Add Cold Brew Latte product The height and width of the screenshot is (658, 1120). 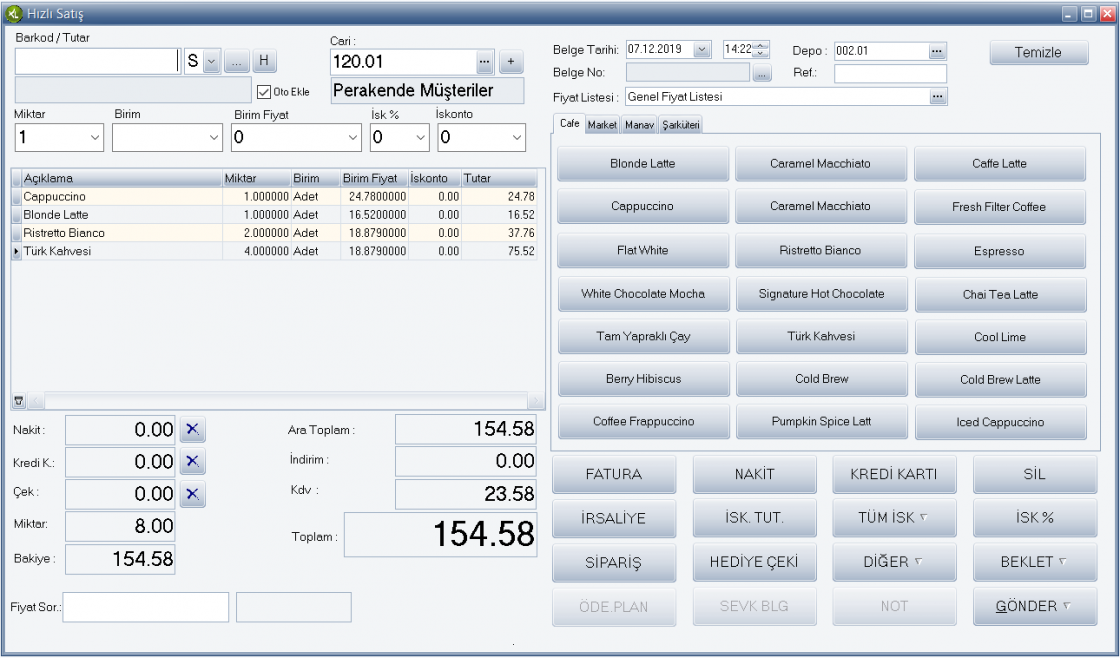1000,379
